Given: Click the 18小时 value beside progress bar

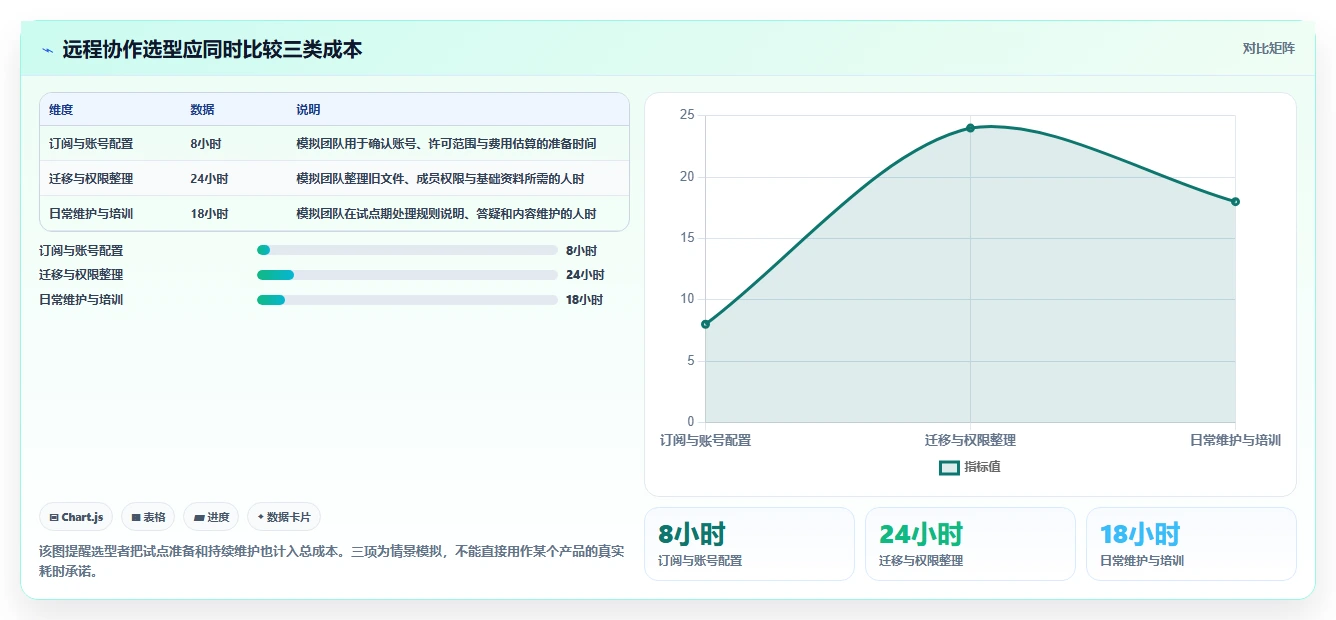Looking at the screenshot, I should [585, 300].
